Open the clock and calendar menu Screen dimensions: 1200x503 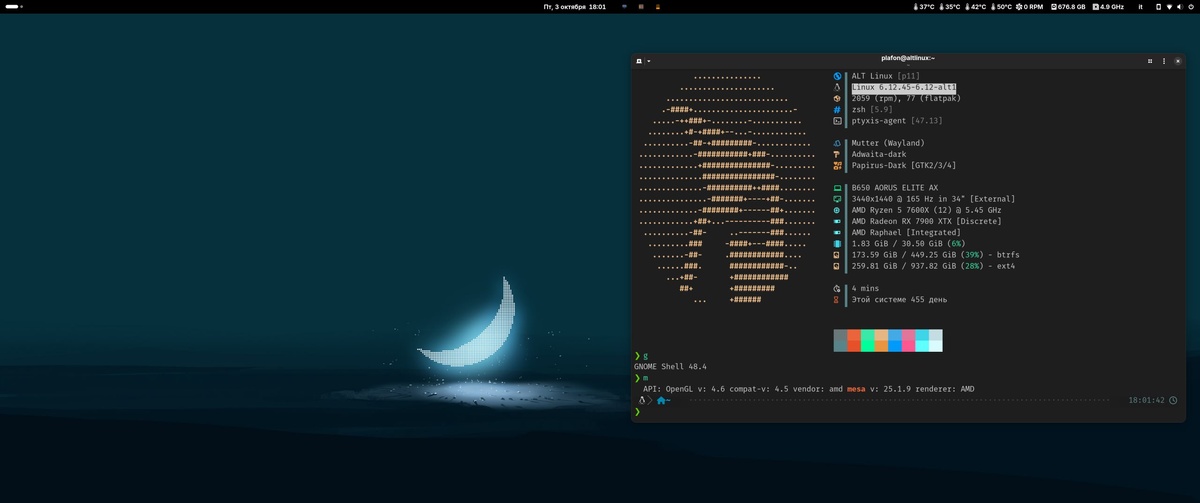pyautogui.click(x=574, y=7)
